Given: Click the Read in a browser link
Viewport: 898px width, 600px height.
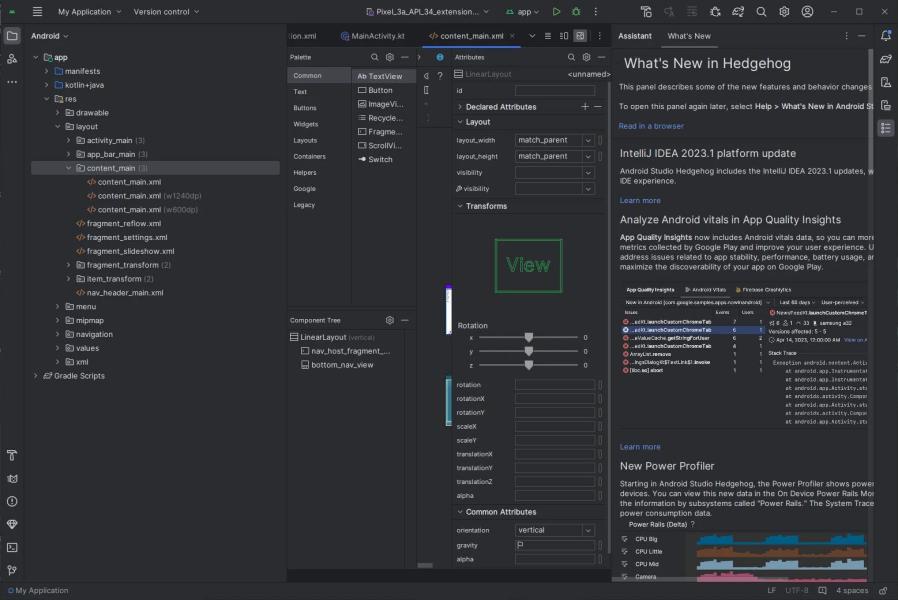Looking at the screenshot, I should (x=651, y=126).
